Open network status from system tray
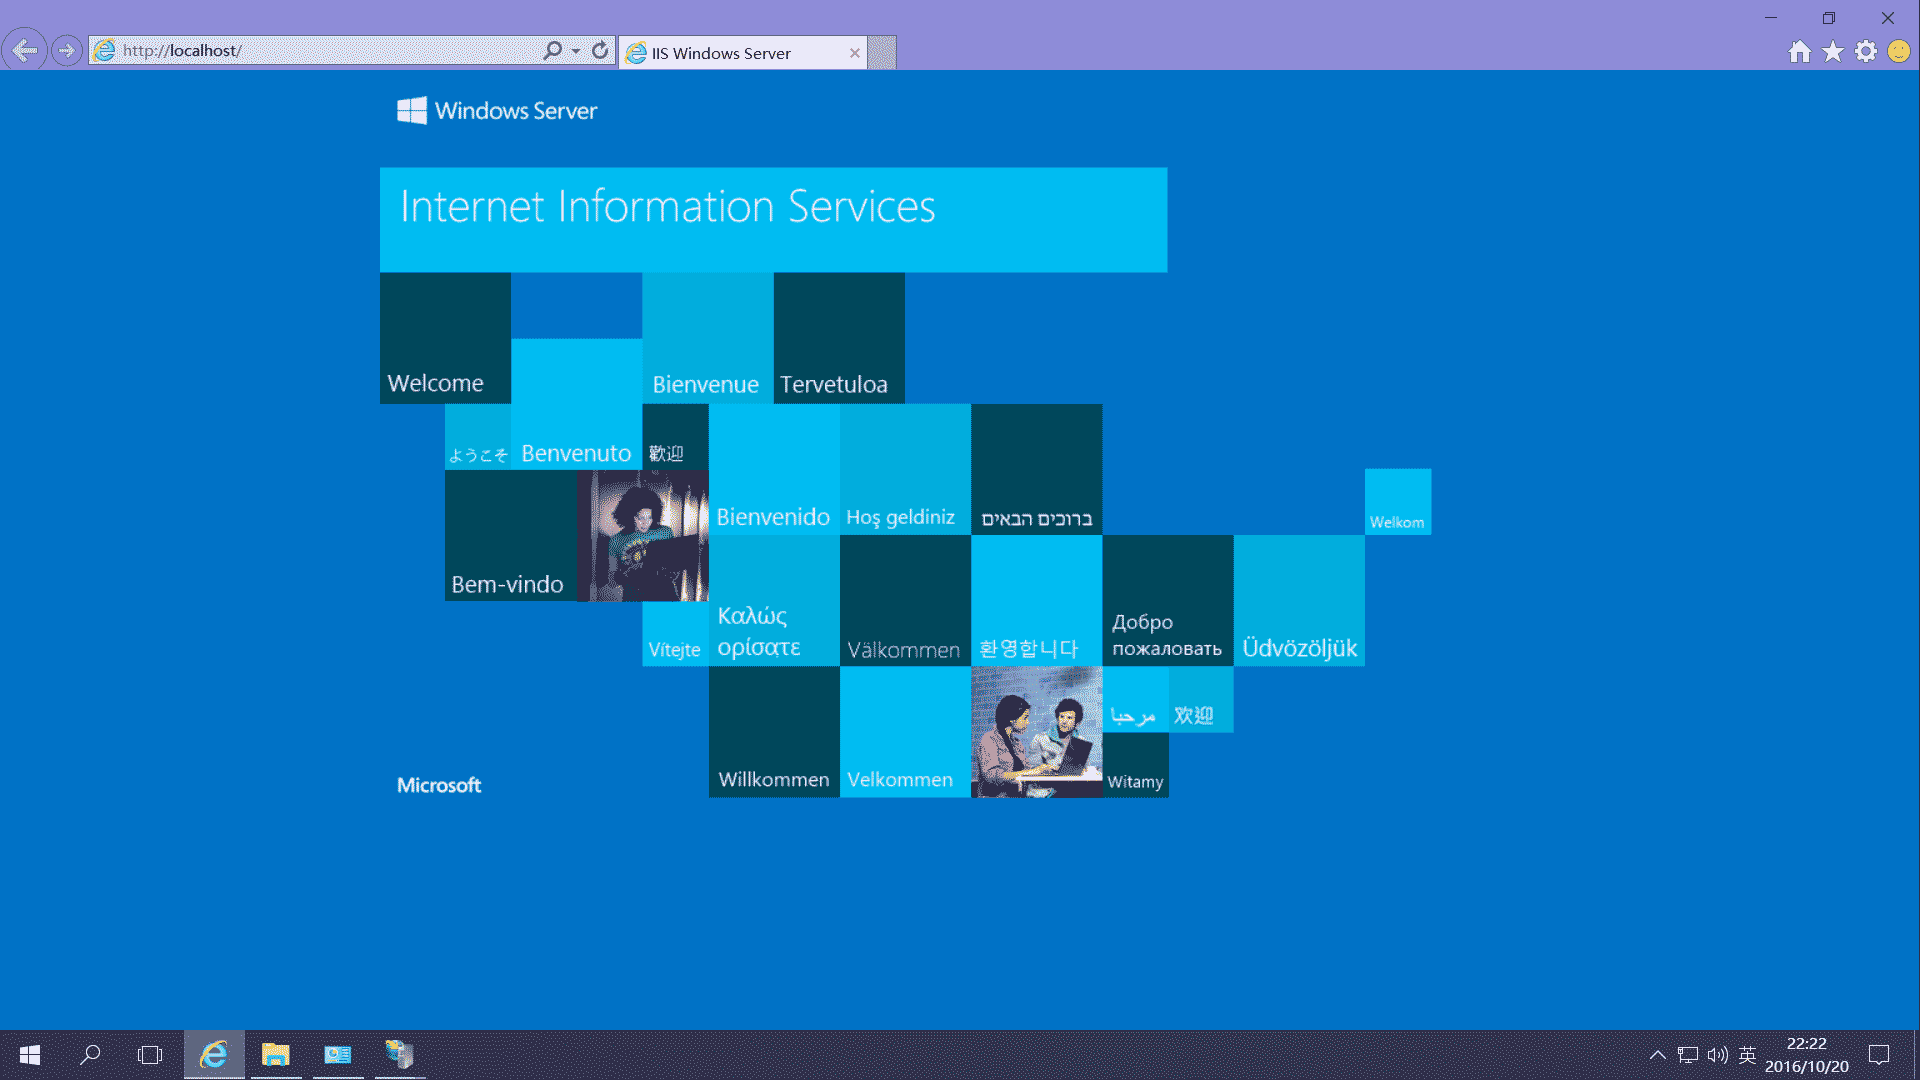The height and width of the screenshot is (1080, 1920). pos(1687,1054)
